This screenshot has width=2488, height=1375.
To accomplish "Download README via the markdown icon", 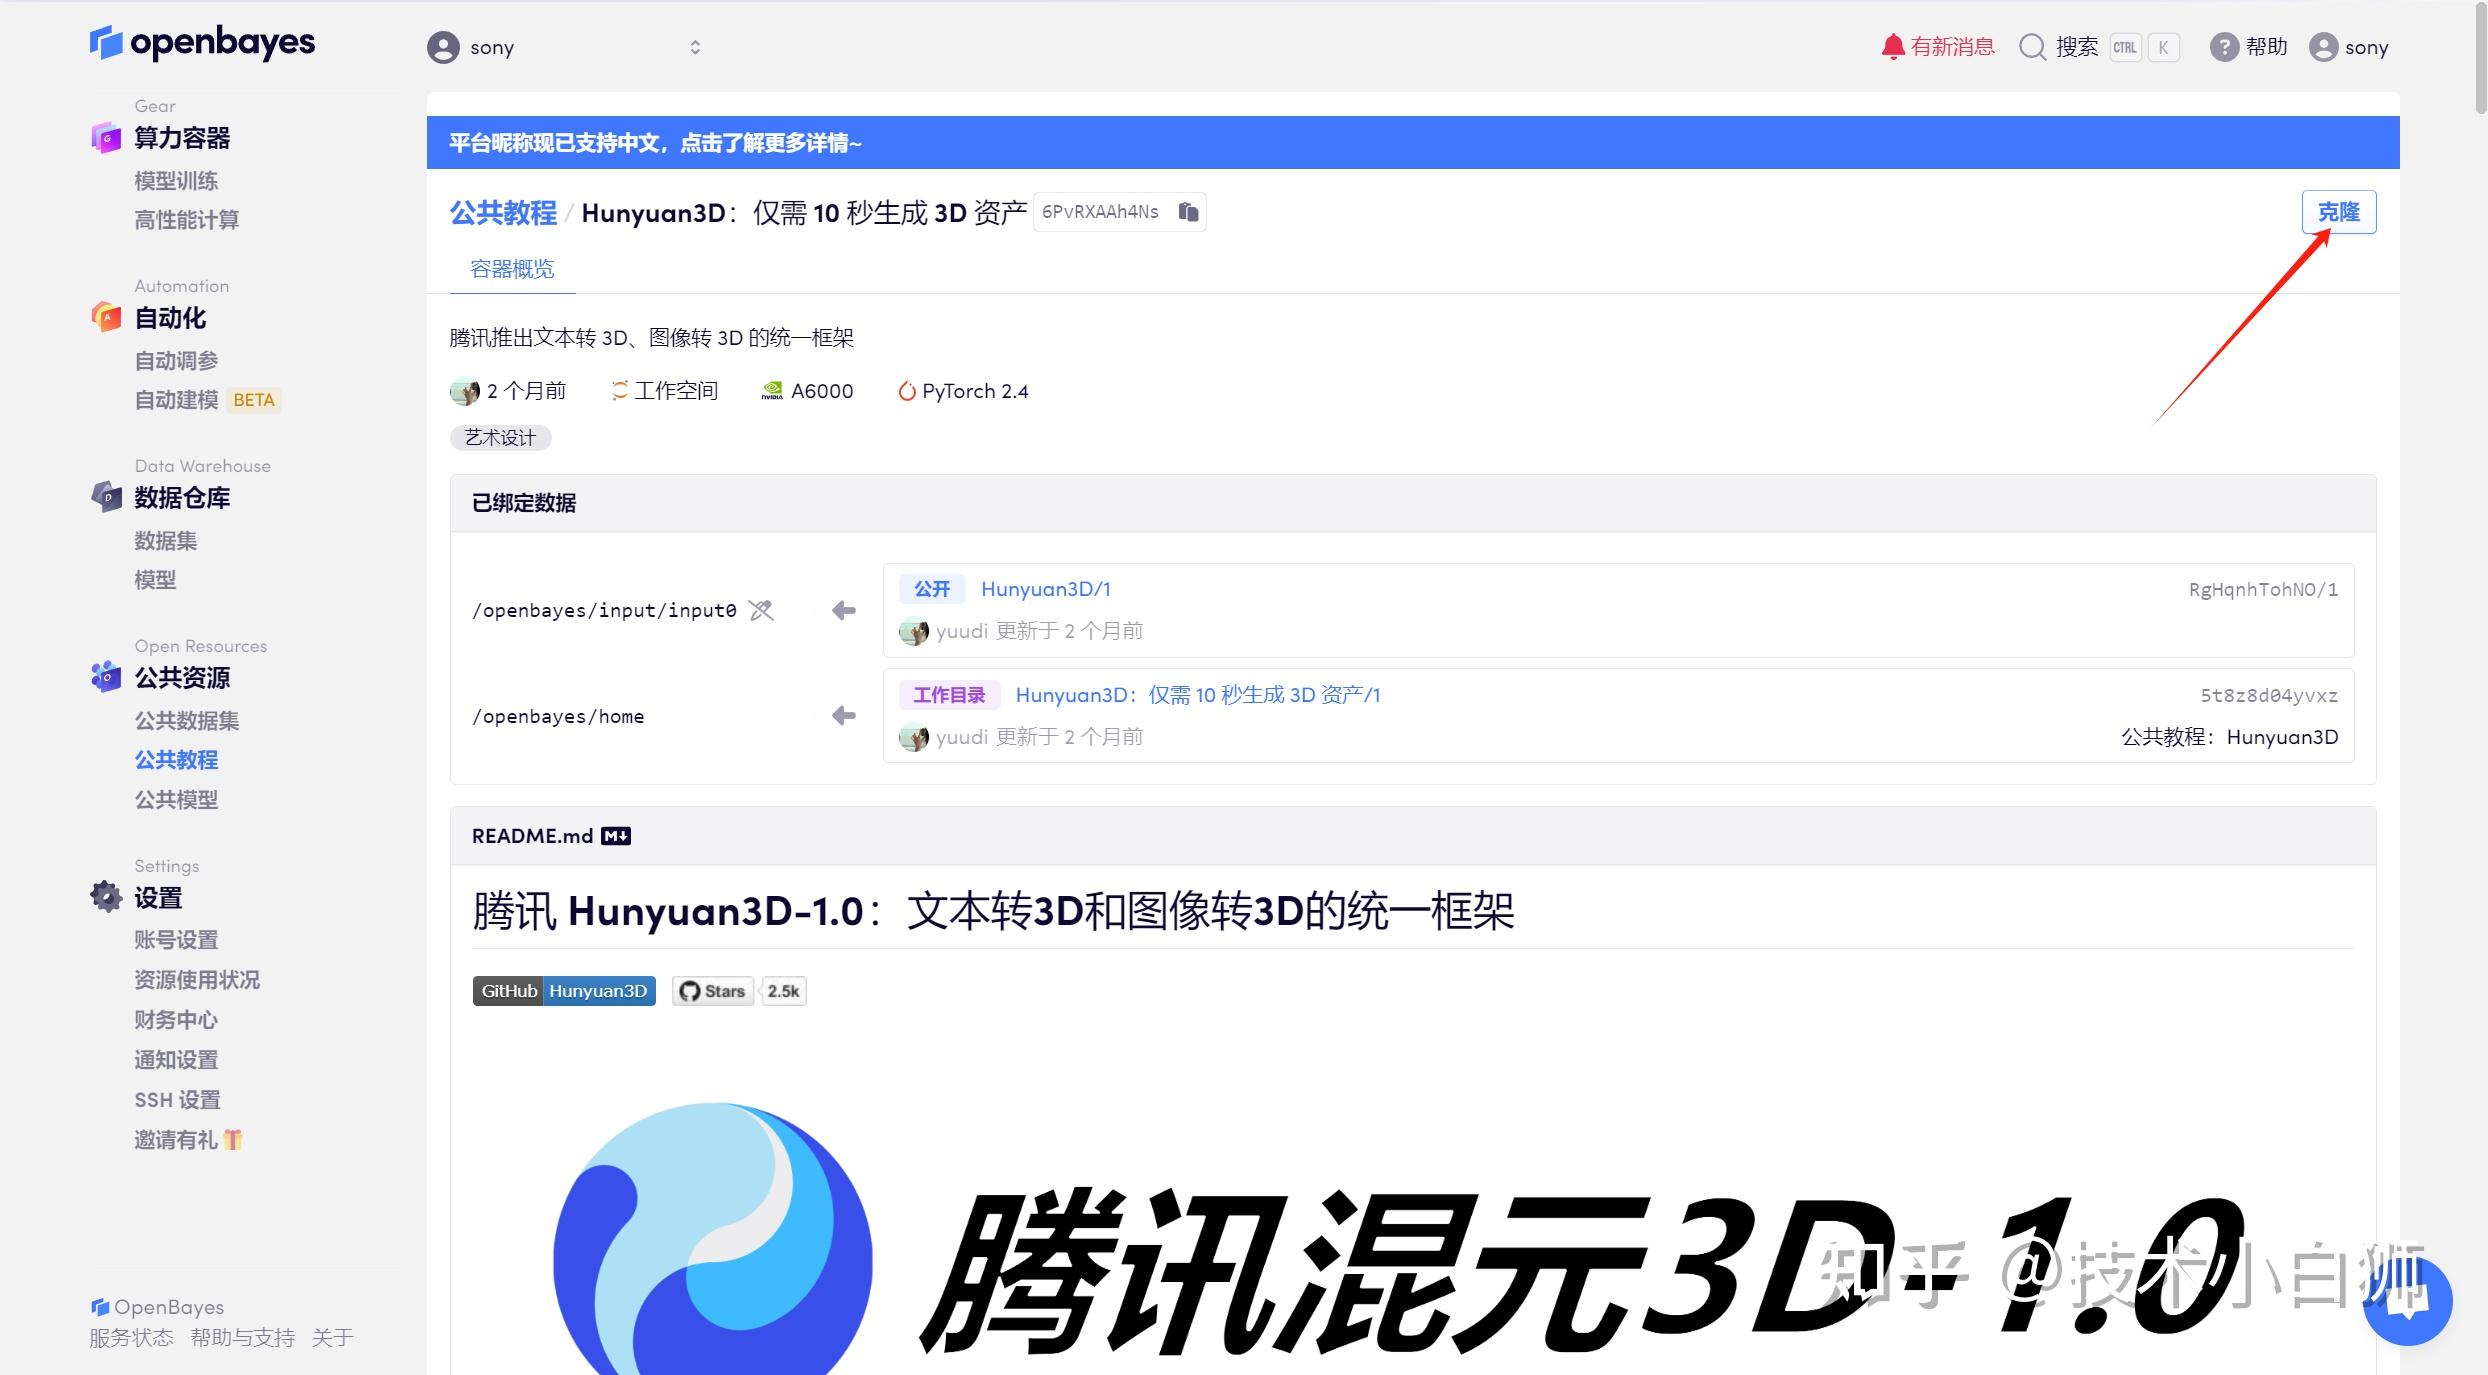I will click(x=616, y=835).
